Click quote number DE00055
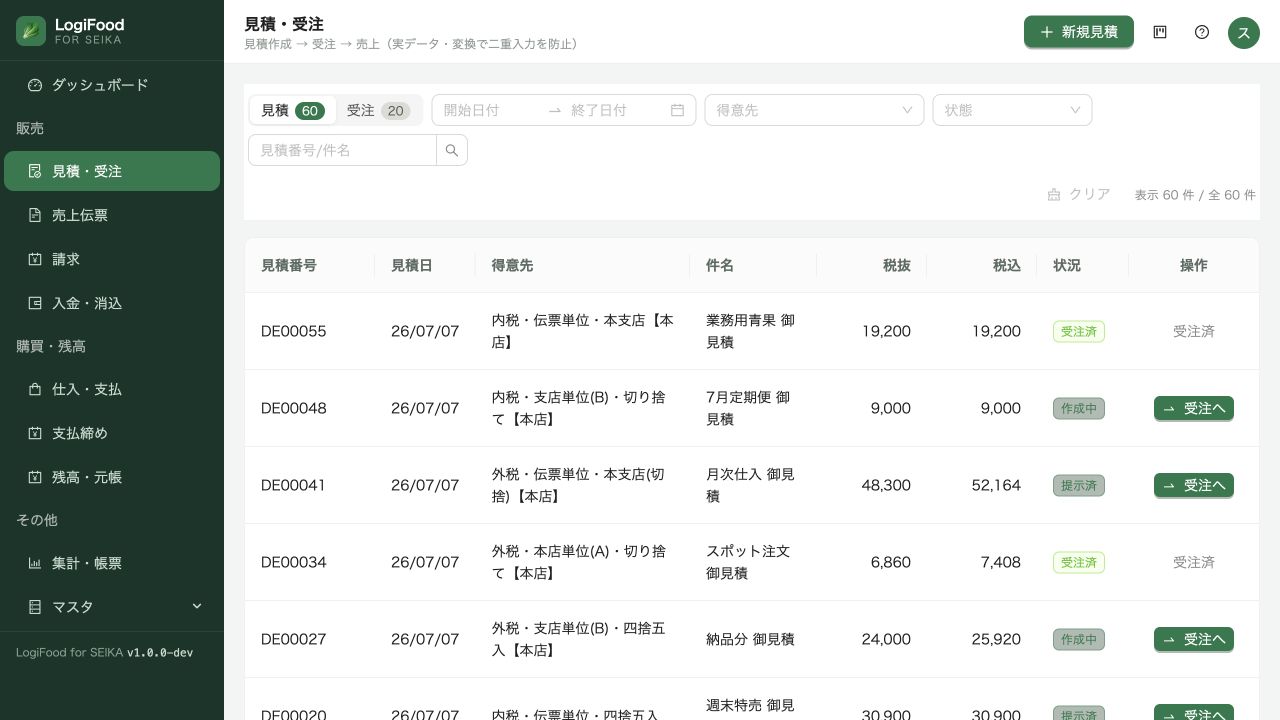 pos(293,331)
